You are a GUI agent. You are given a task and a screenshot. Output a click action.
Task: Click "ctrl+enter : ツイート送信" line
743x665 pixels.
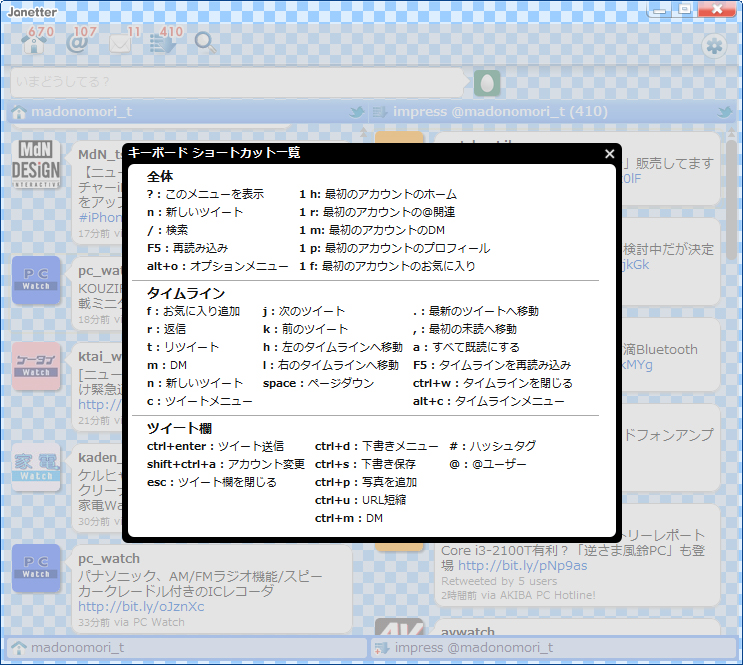pyautogui.click(x=215, y=446)
